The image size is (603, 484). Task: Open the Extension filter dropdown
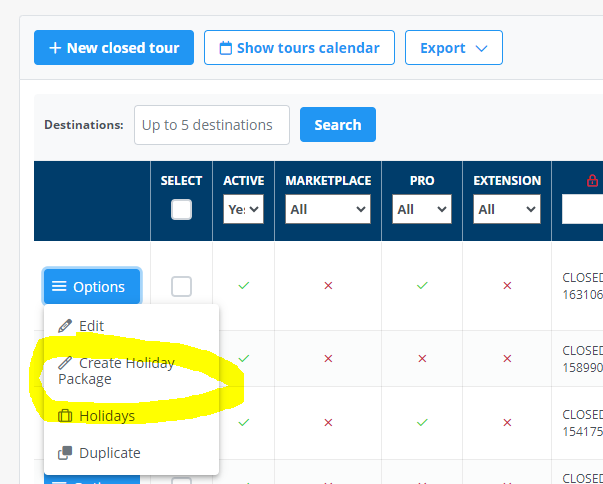(507, 210)
